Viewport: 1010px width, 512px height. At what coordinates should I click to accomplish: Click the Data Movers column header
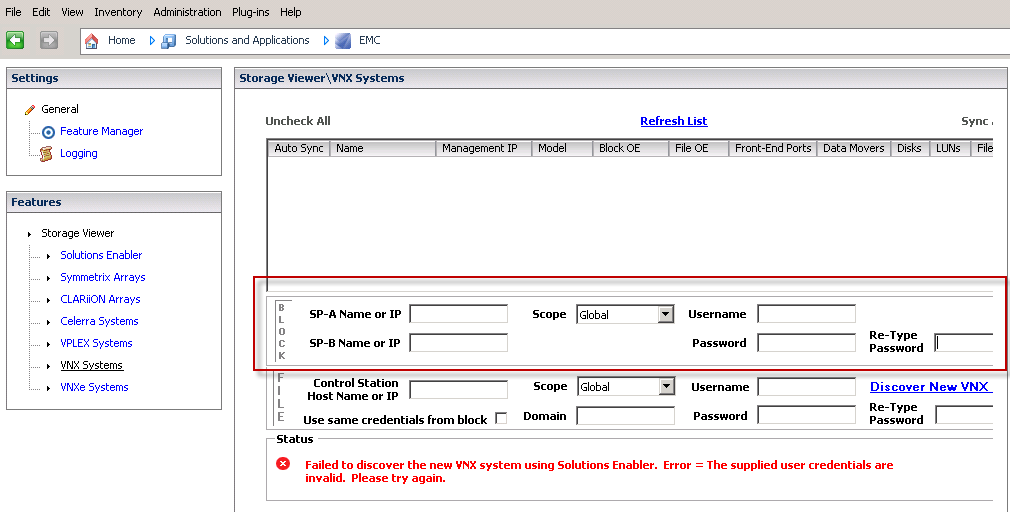pyautogui.click(x=853, y=148)
